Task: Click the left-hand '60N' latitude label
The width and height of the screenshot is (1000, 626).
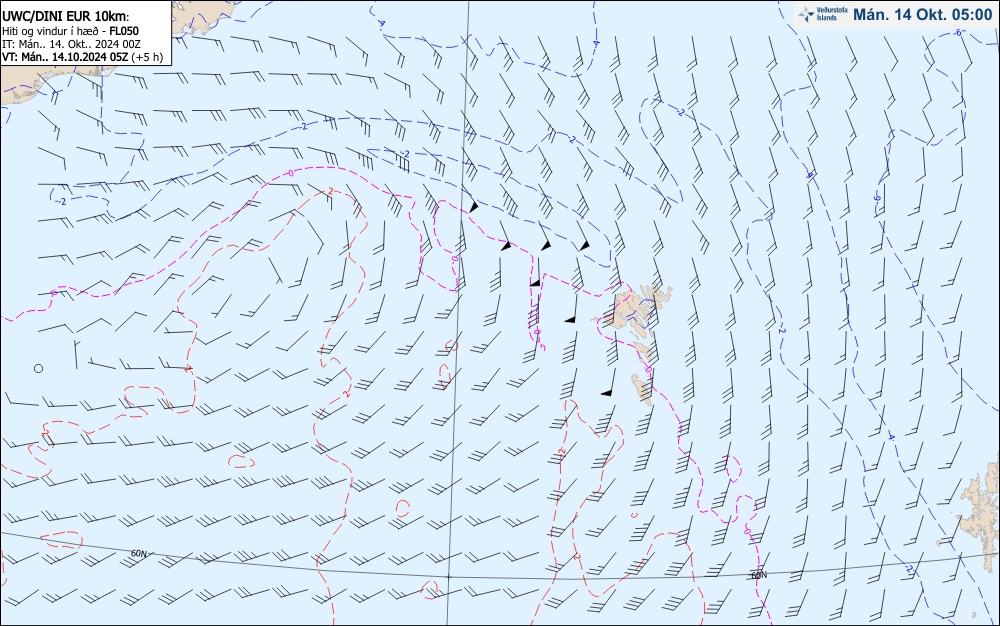Action: 139,553
